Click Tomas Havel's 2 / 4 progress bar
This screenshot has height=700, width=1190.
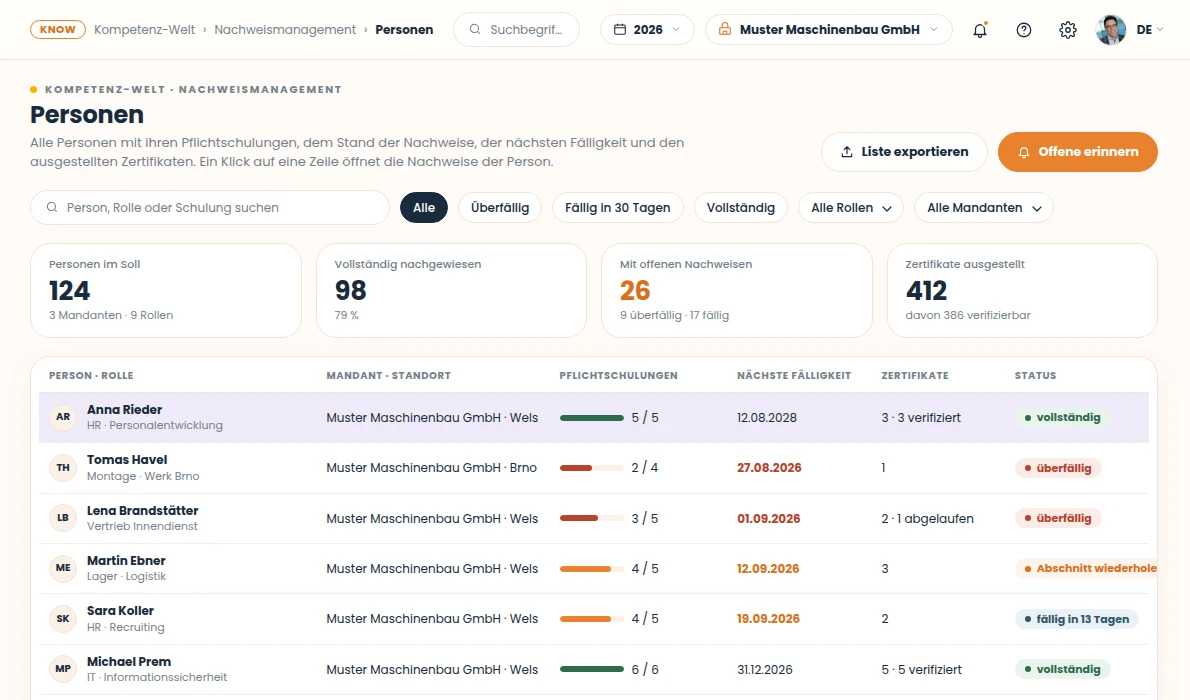(x=592, y=468)
